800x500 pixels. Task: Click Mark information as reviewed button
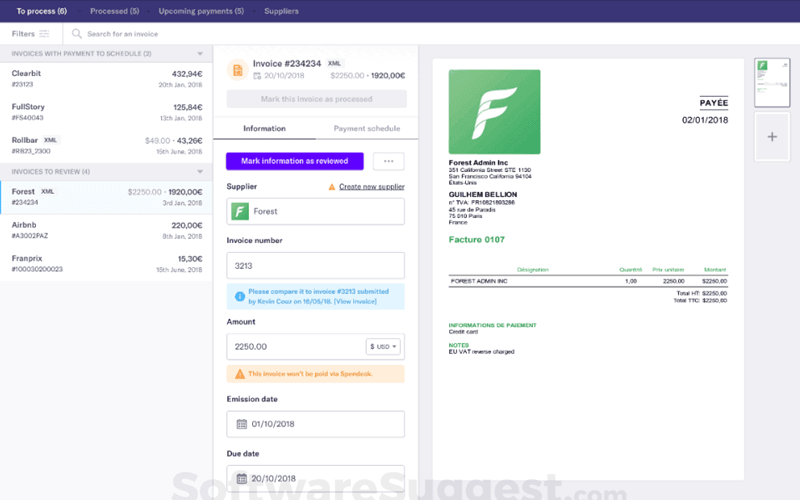pyautogui.click(x=295, y=161)
